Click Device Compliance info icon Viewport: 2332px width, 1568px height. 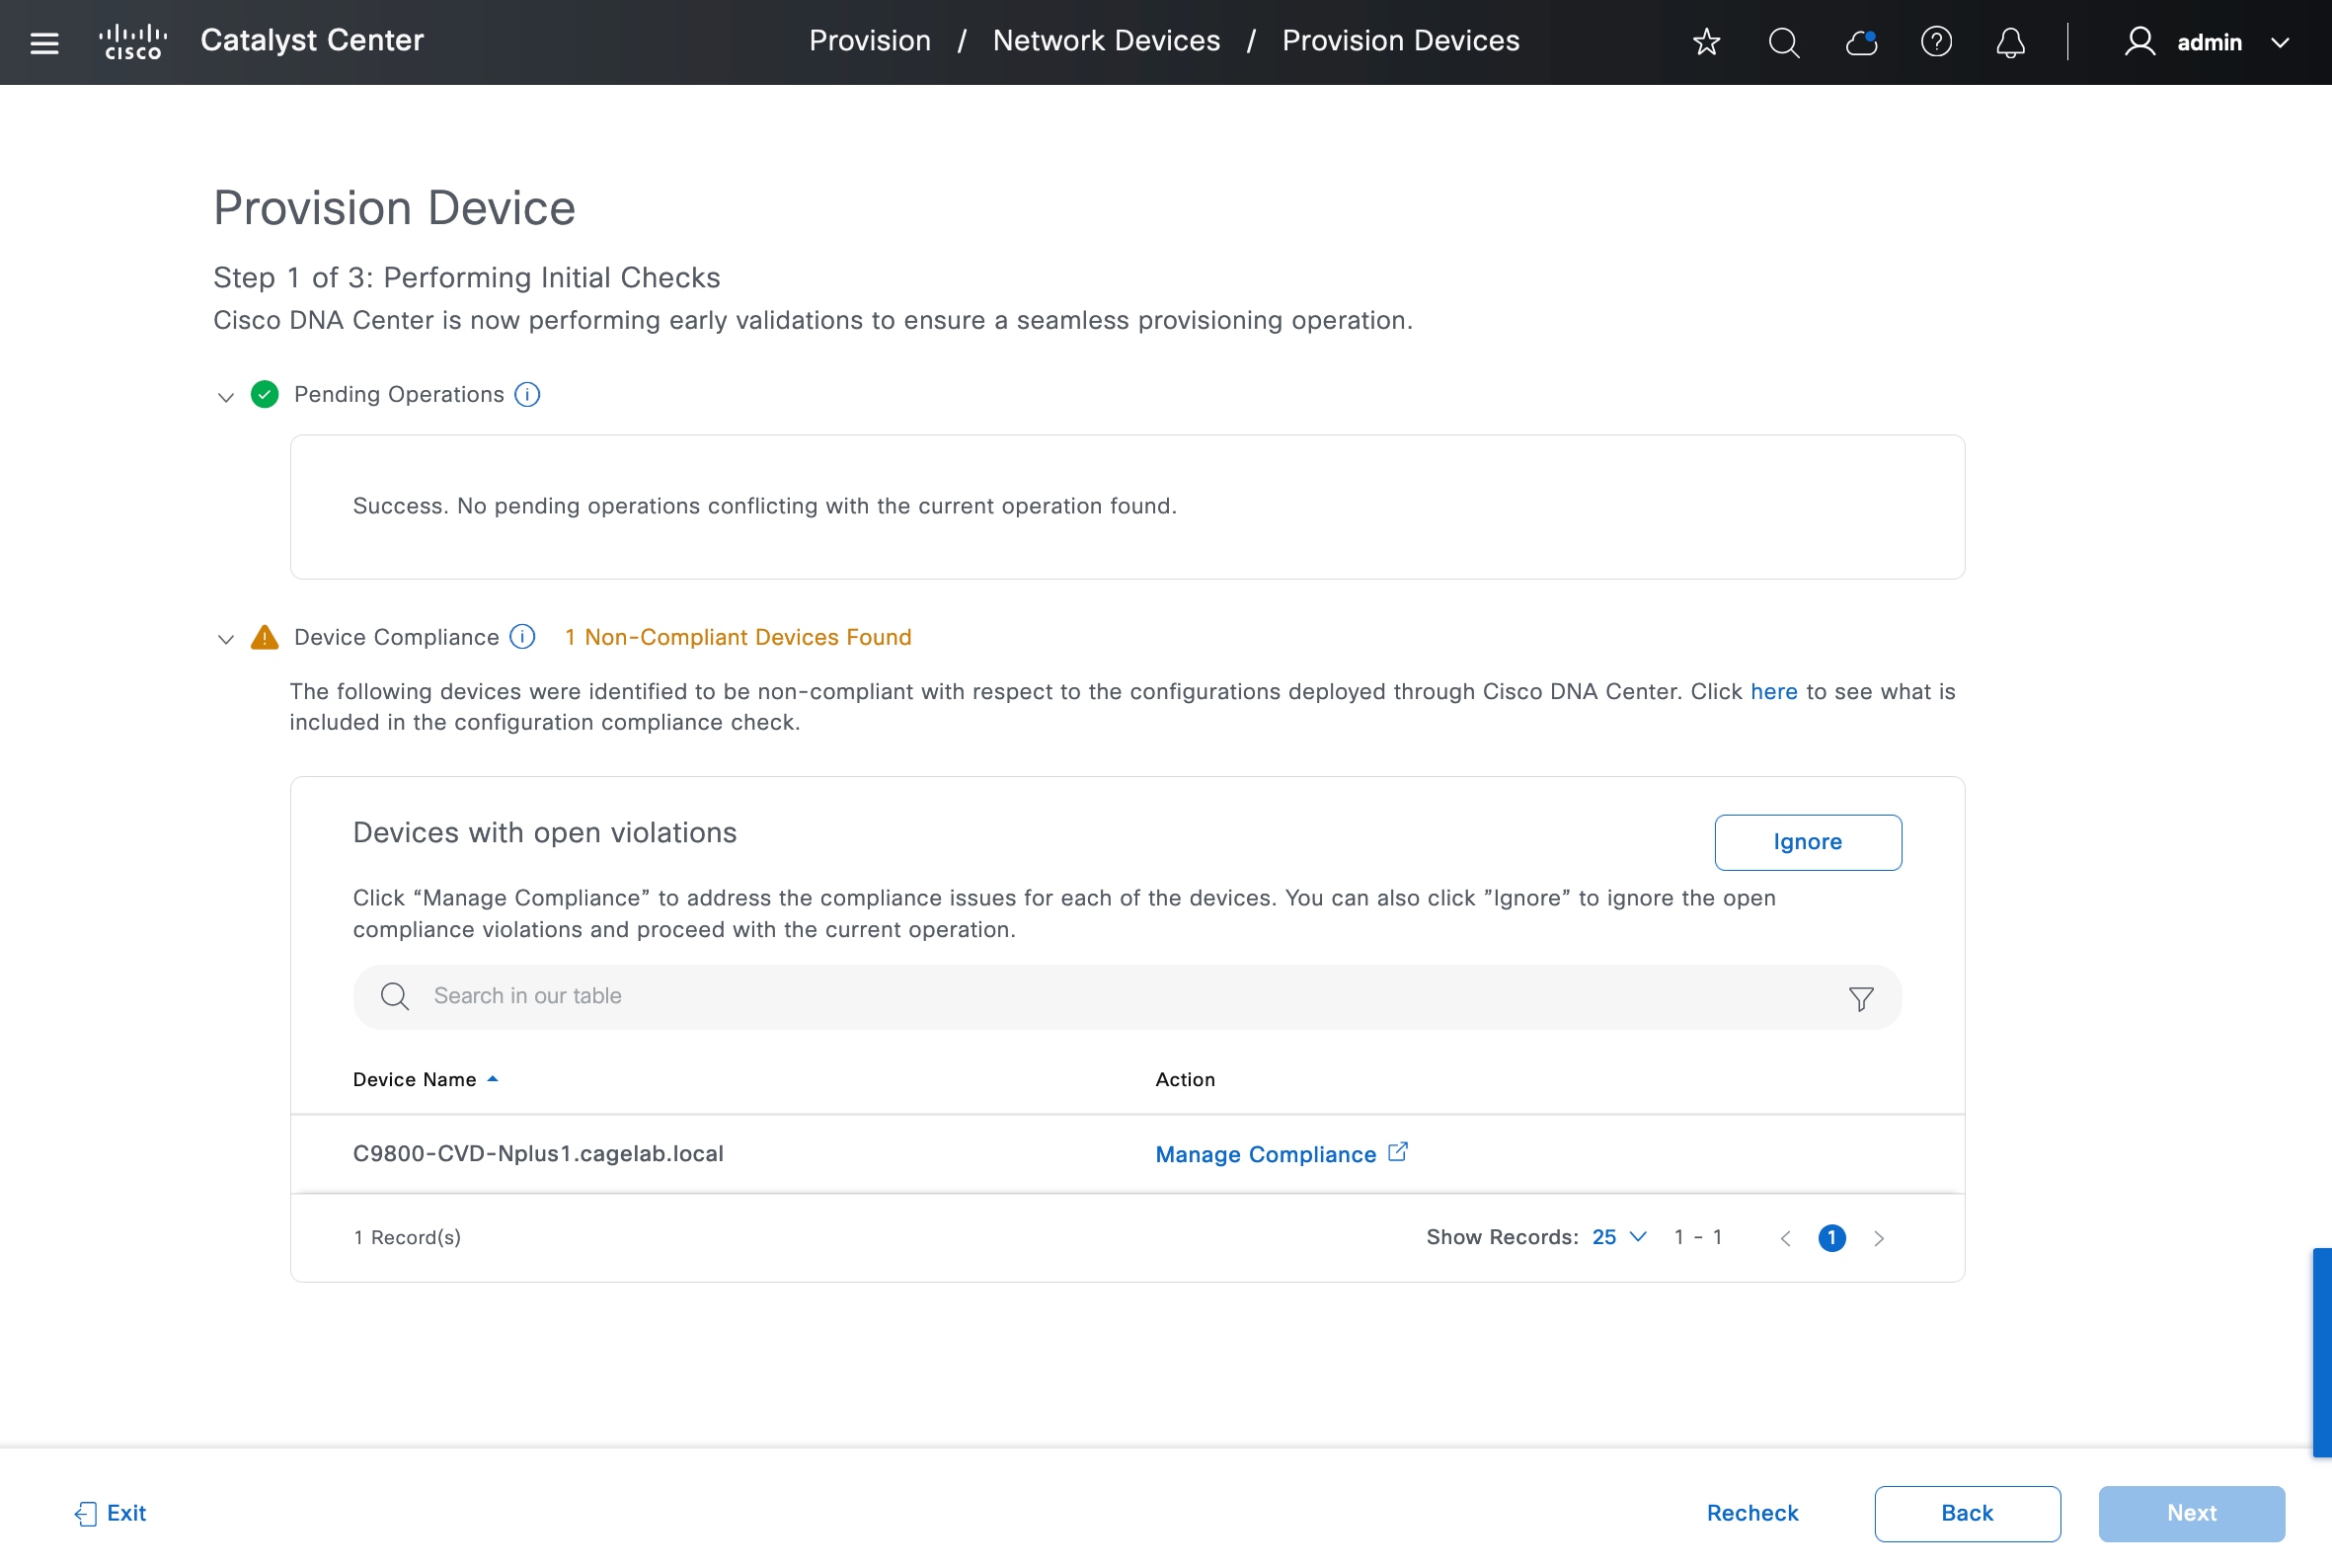click(522, 637)
